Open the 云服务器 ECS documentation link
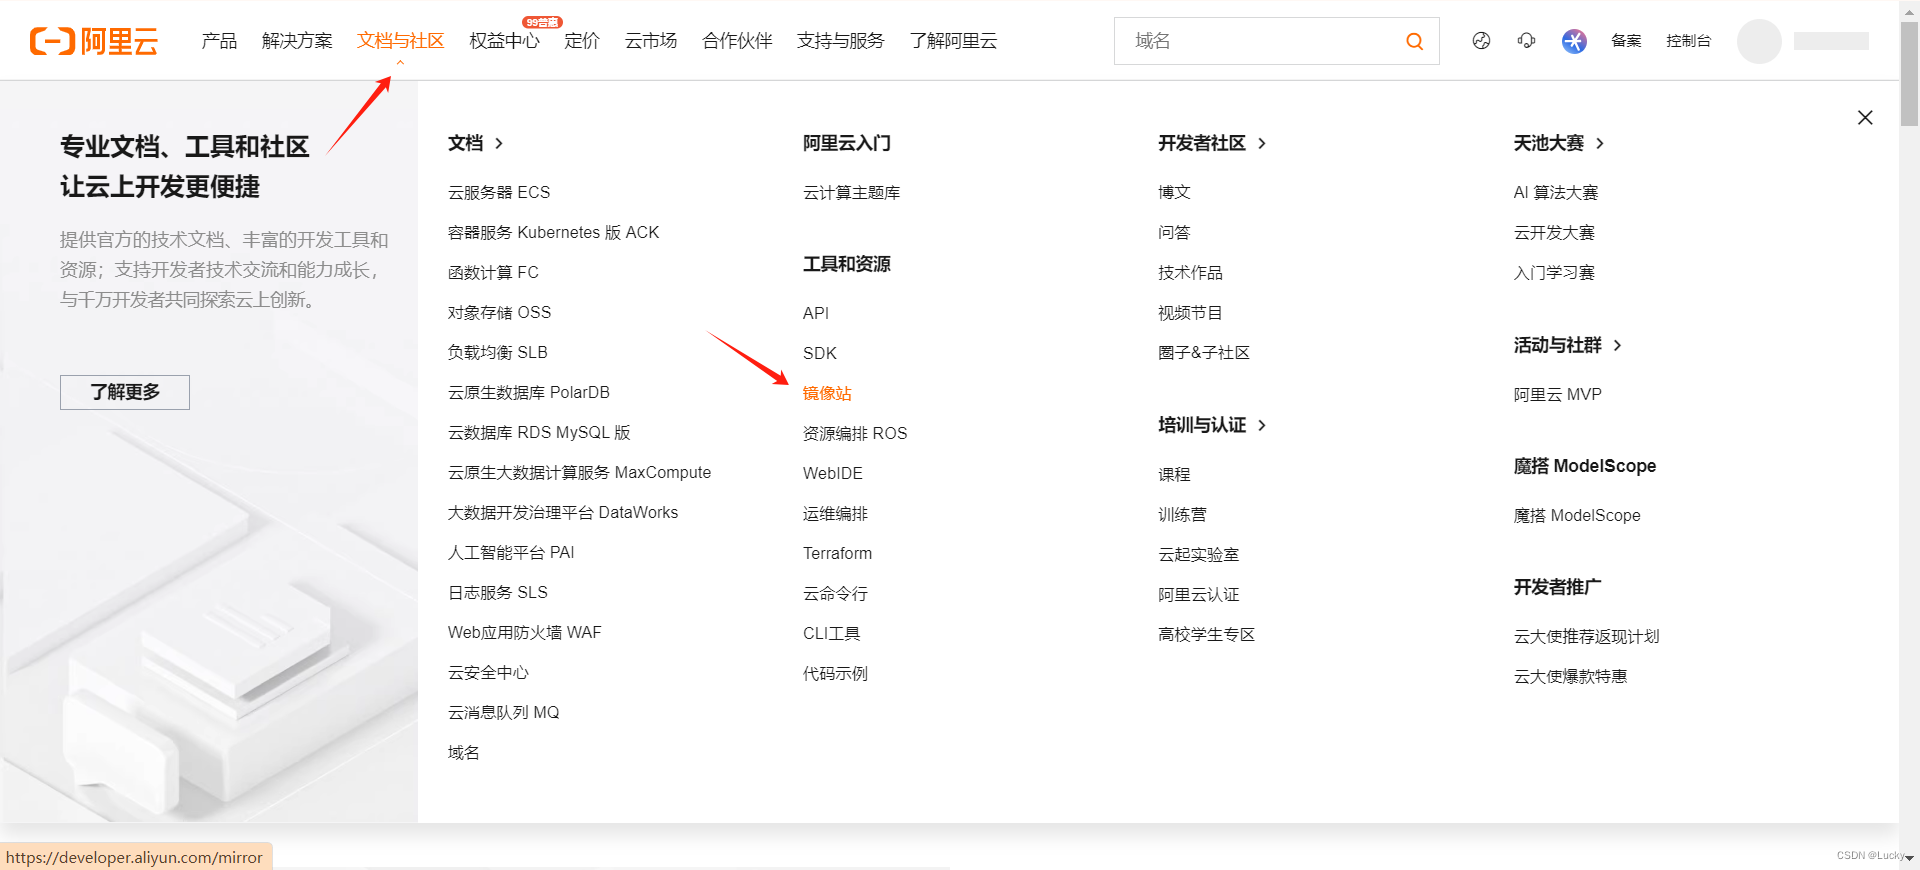 pyautogui.click(x=499, y=192)
